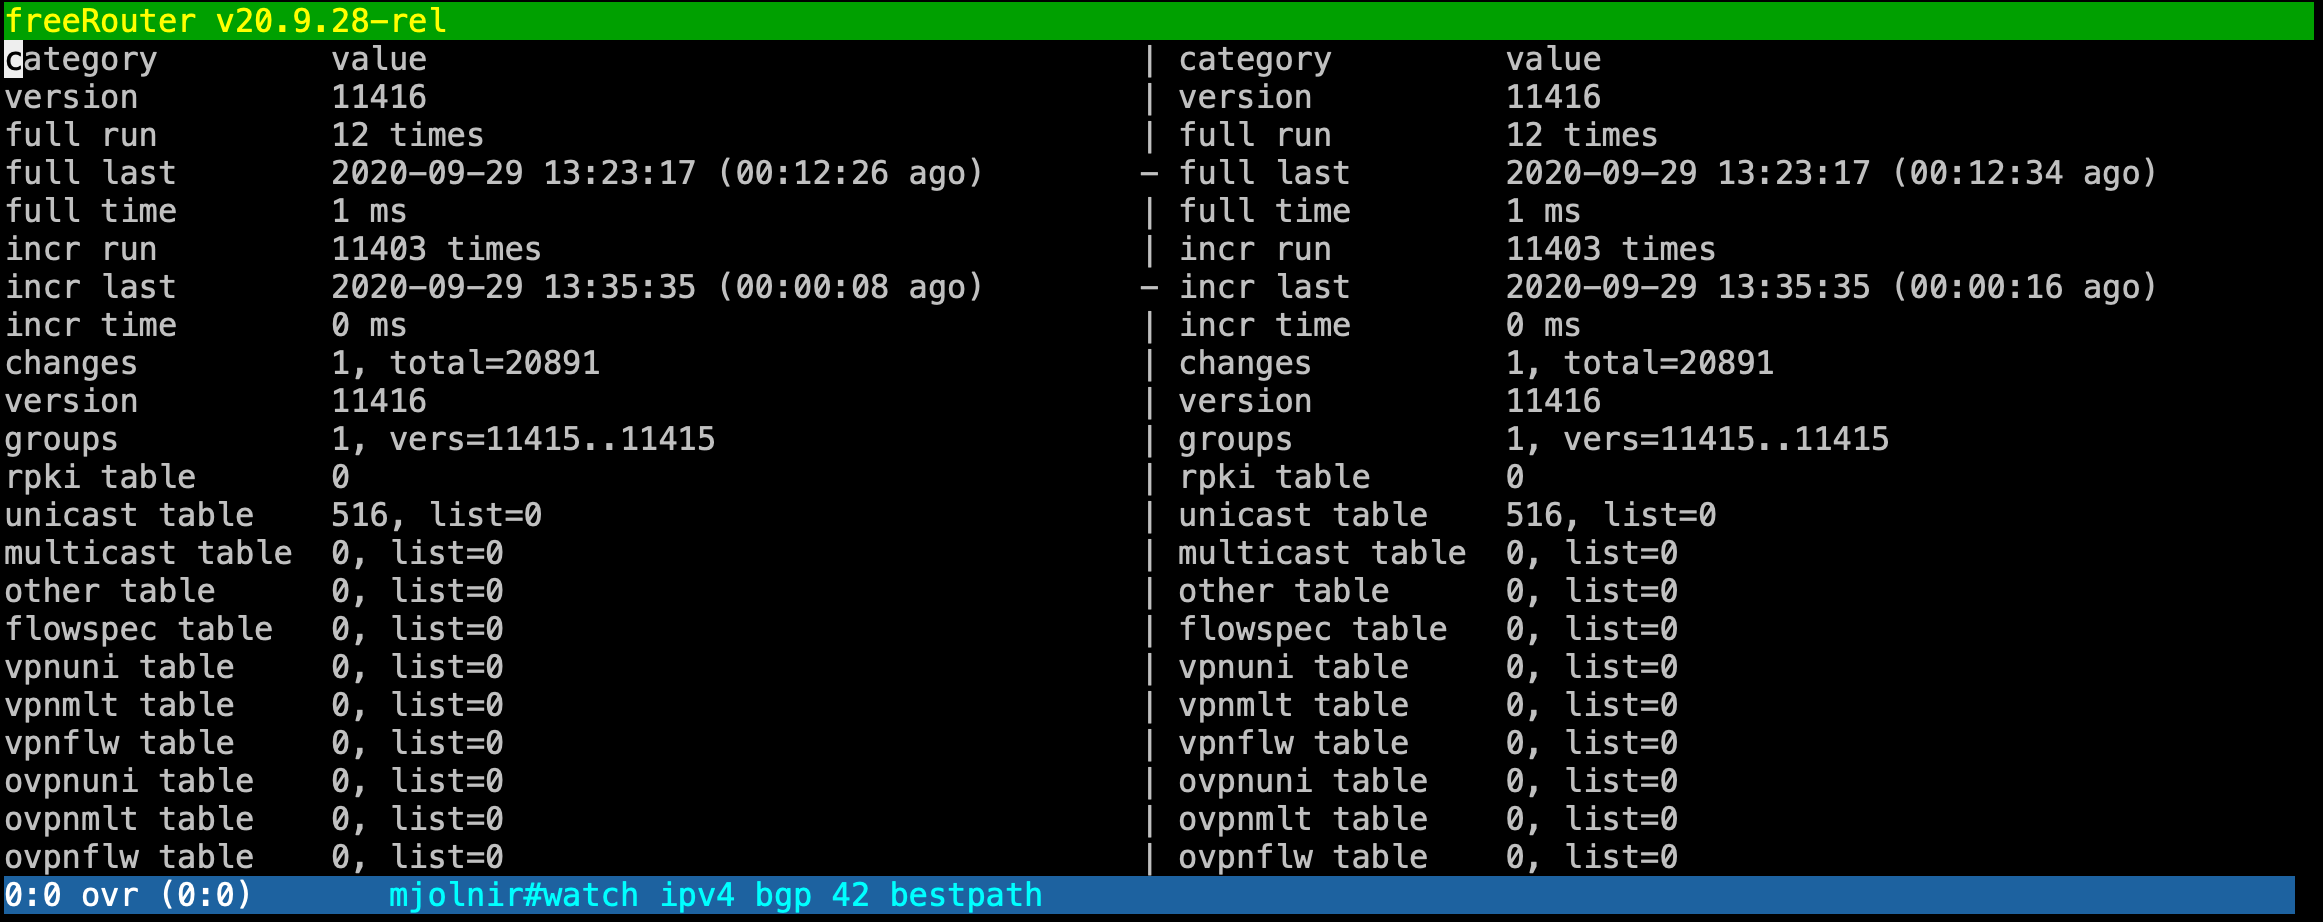This screenshot has width=2323, height=922.
Task: Click the incr last timestamp showing 00:00:16 ago
Action: pos(1830,287)
